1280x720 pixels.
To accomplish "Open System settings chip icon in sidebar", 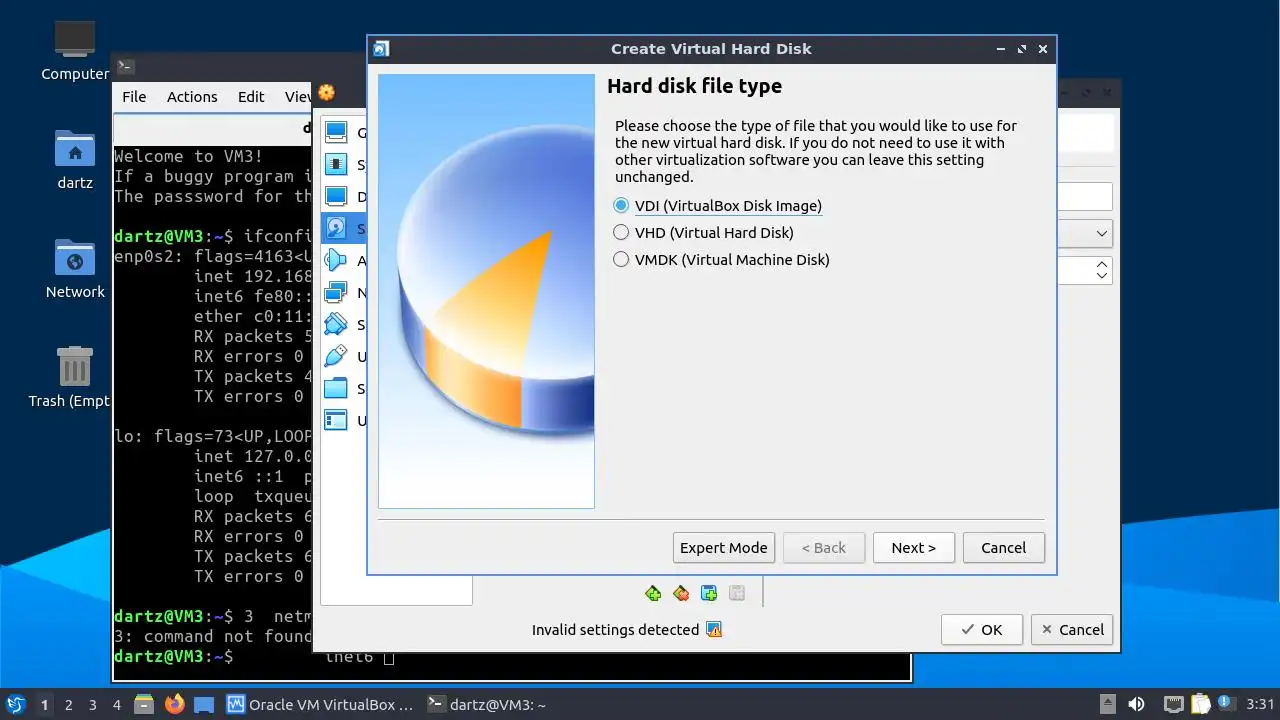I will tap(336, 165).
